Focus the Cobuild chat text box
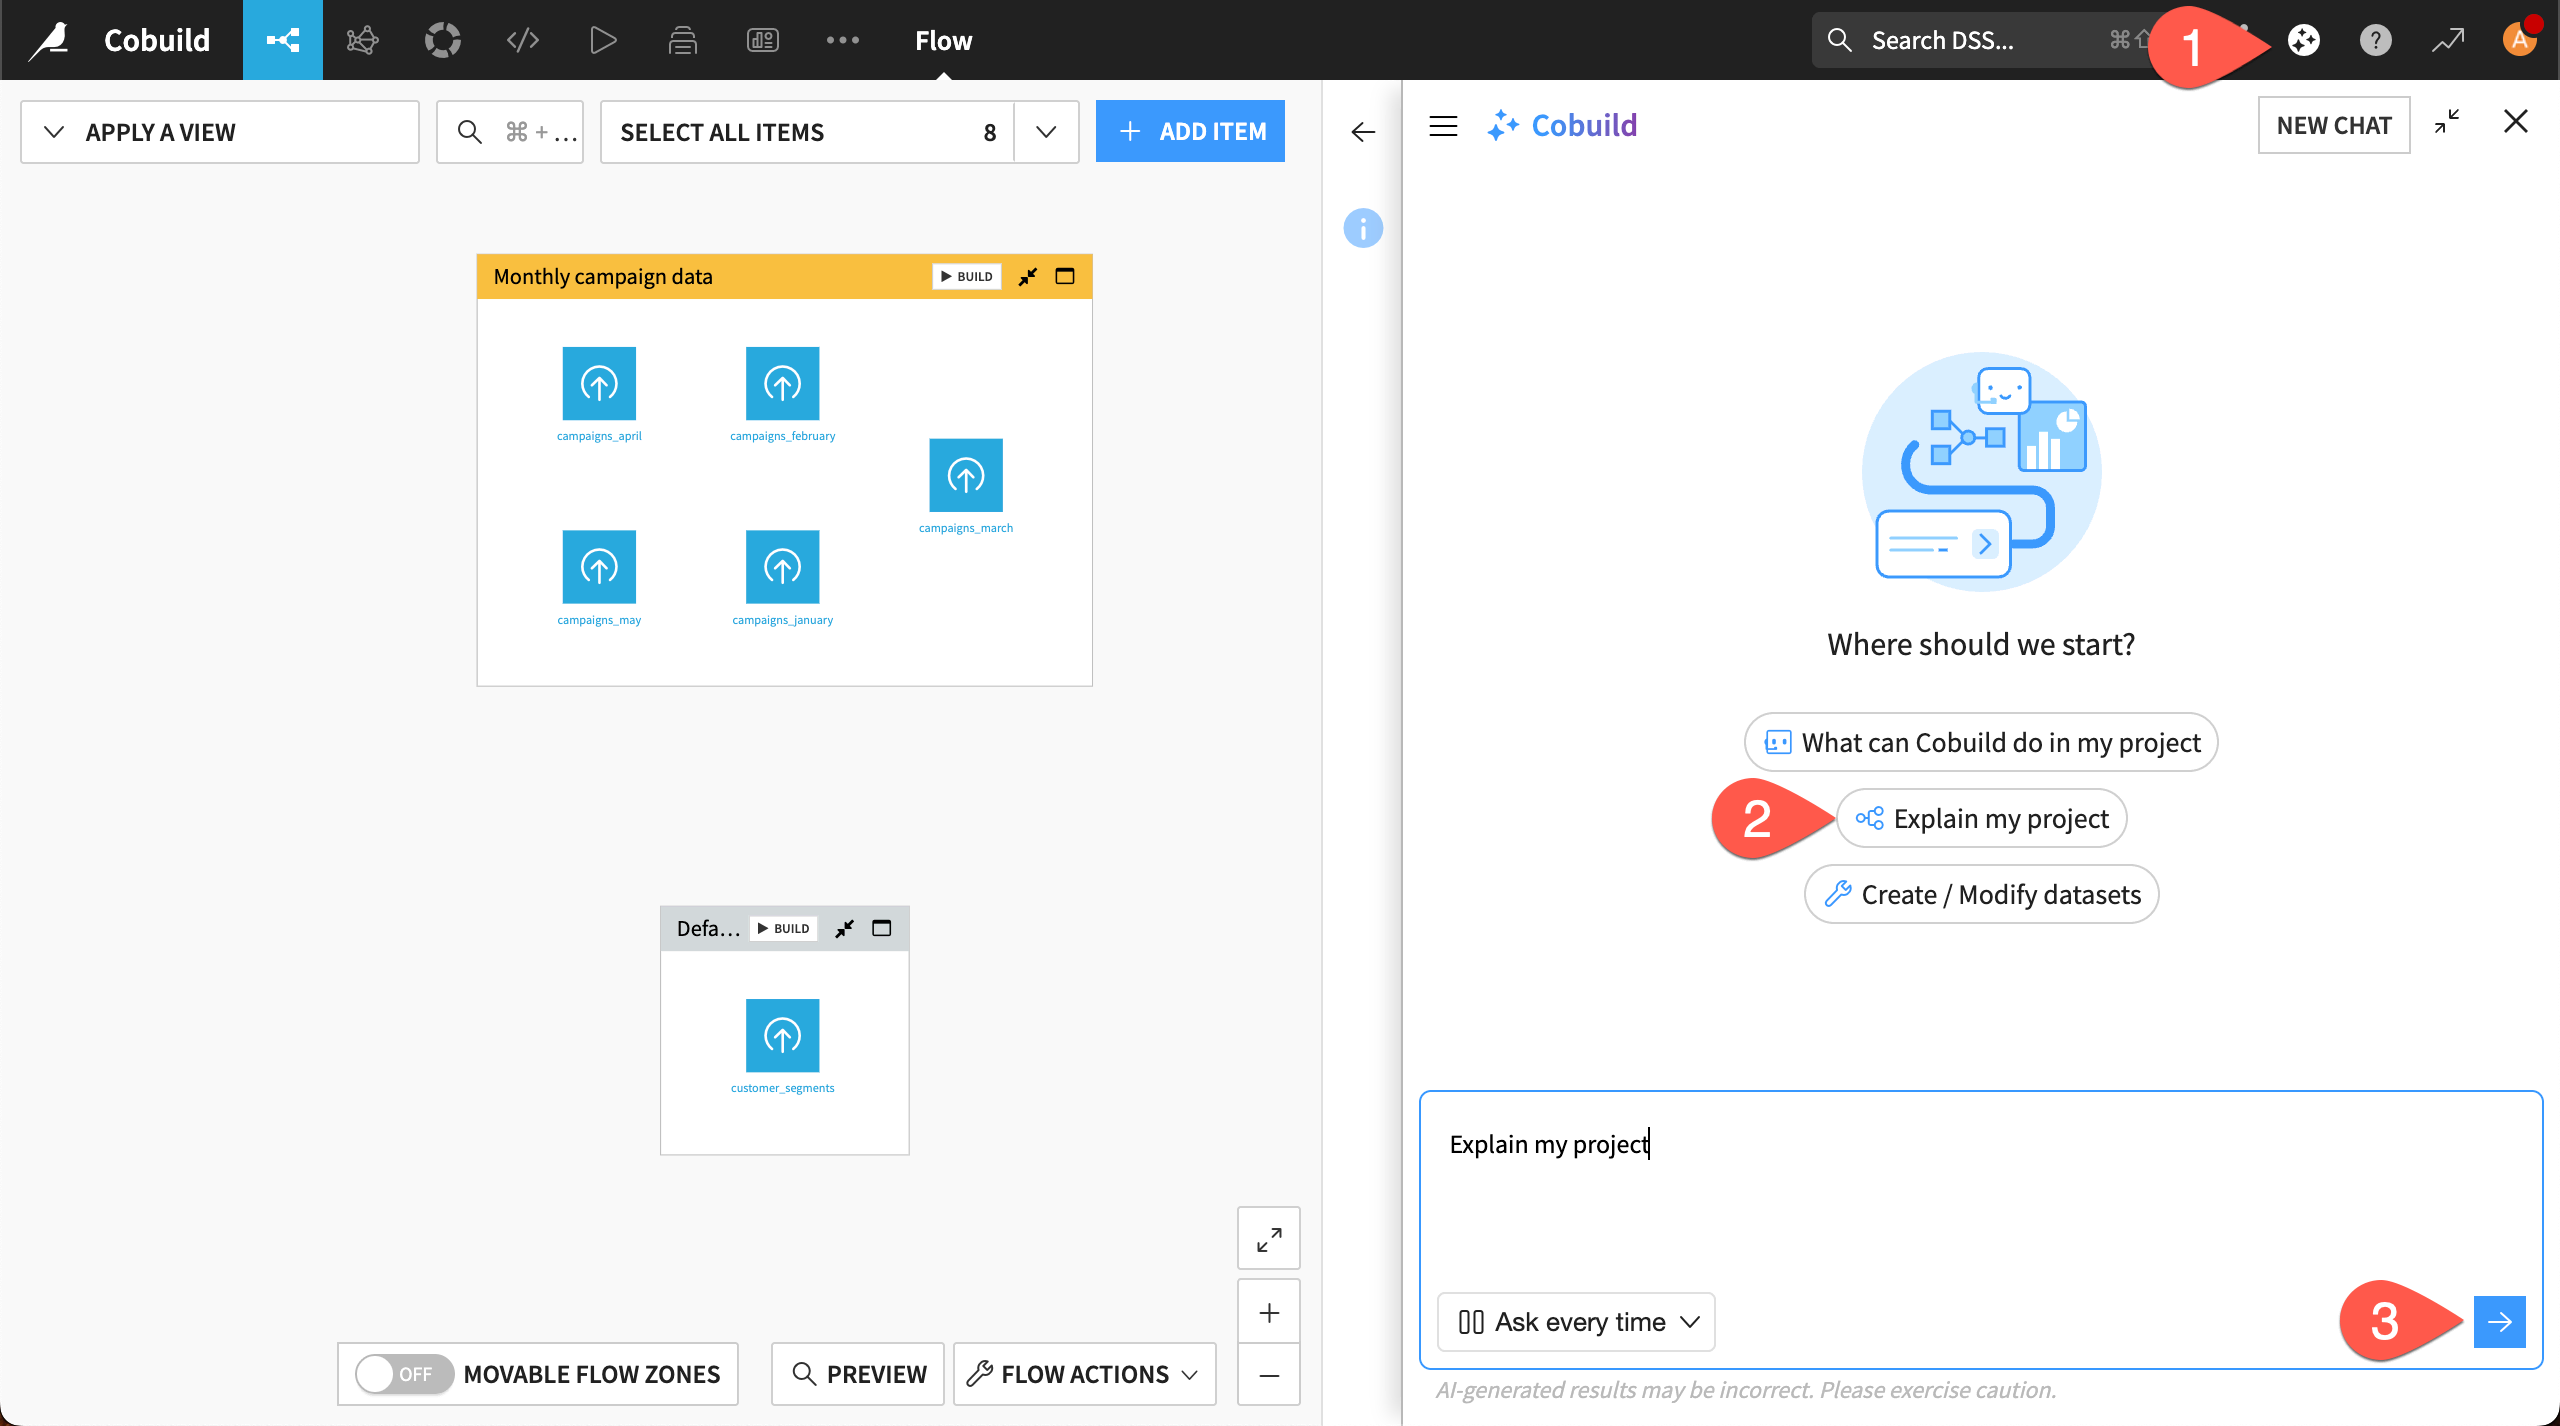2560x1426 pixels. (1980, 1190)
